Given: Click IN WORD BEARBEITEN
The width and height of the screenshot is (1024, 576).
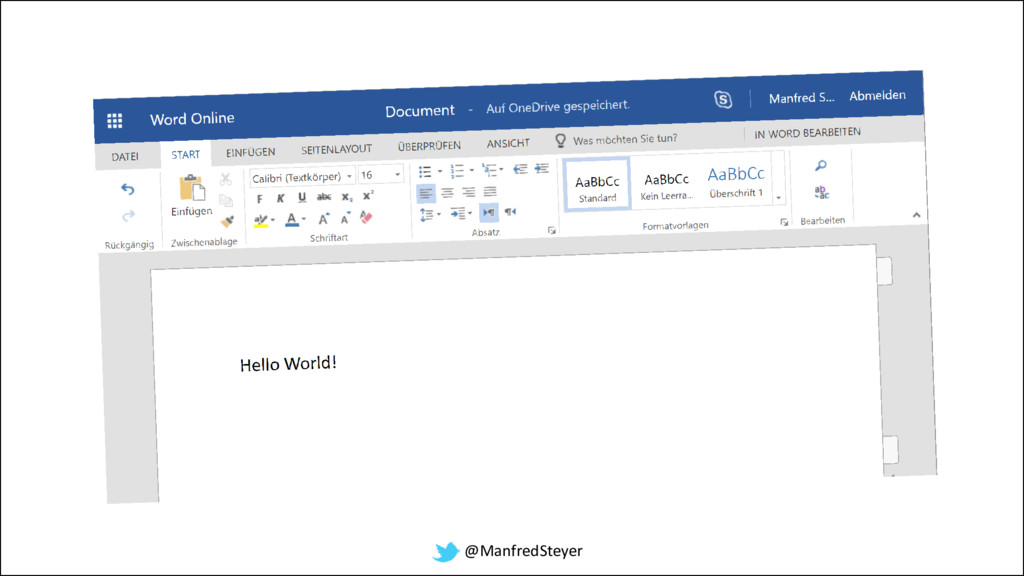Looking at the screenshot, I should tap(807, 133).
